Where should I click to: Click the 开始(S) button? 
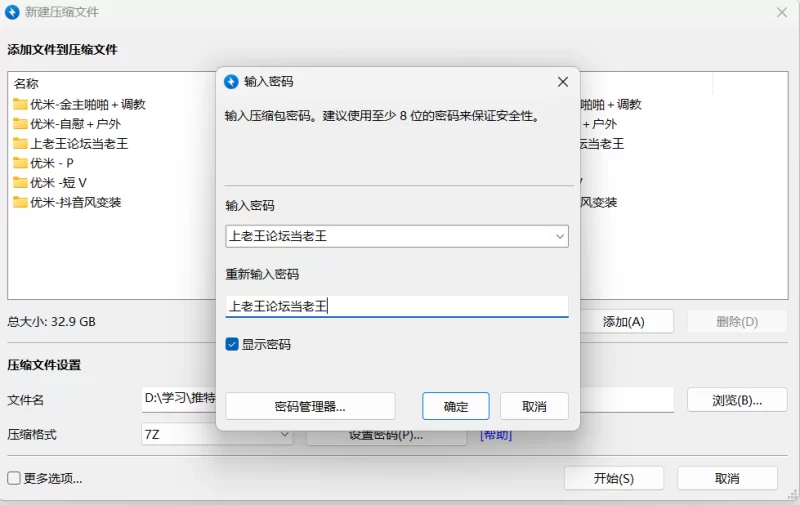point(614,478)
